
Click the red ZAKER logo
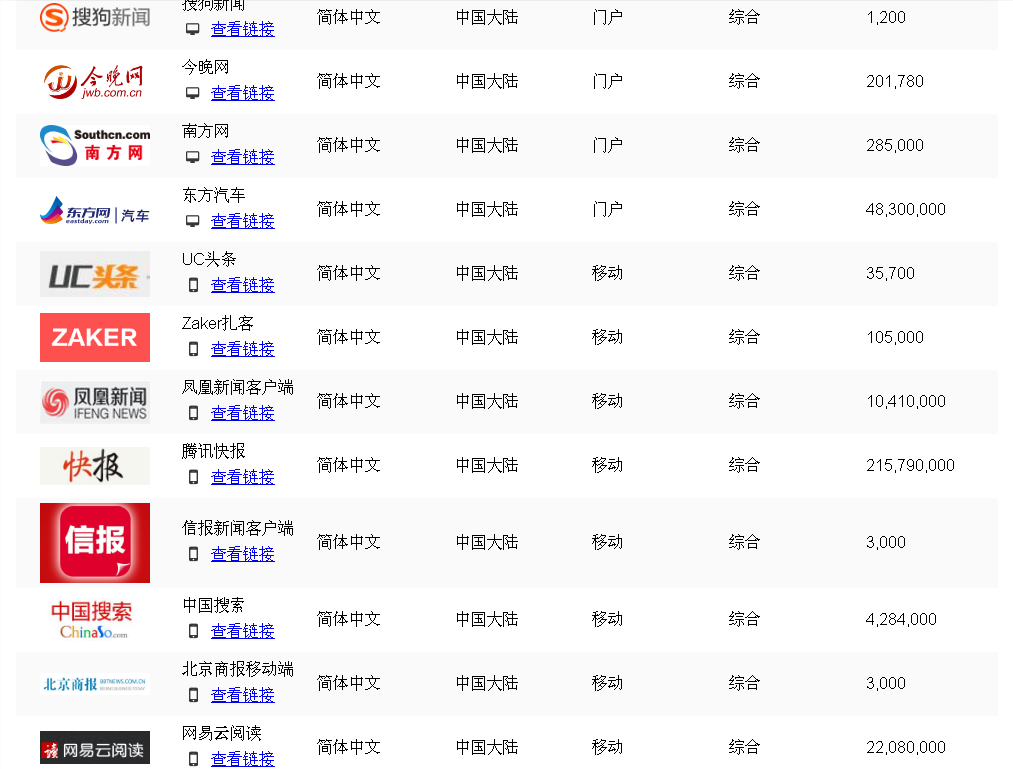pos(95,337)
